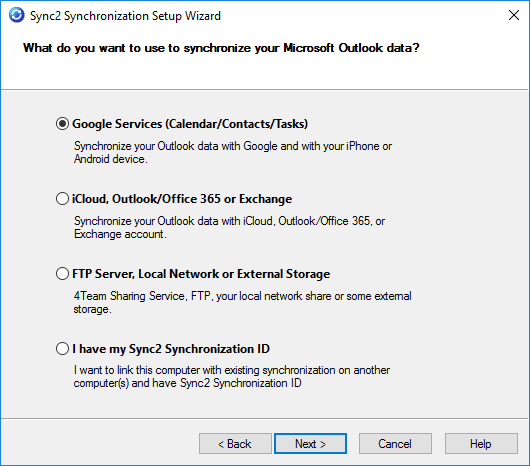Viewport: 530px width, 466px height.
Task: Click the Google Services (Calendar/Contacts/Tasks) label
Action: click(190, 124)
